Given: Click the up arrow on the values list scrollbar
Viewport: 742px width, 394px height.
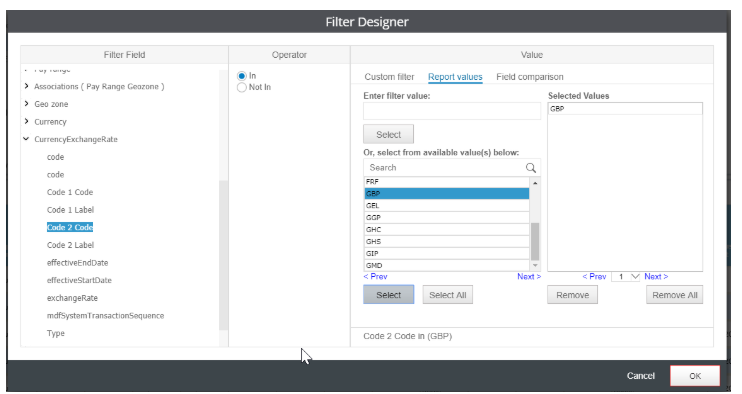Looking at the screenshot, I should [x=535, y=183].
